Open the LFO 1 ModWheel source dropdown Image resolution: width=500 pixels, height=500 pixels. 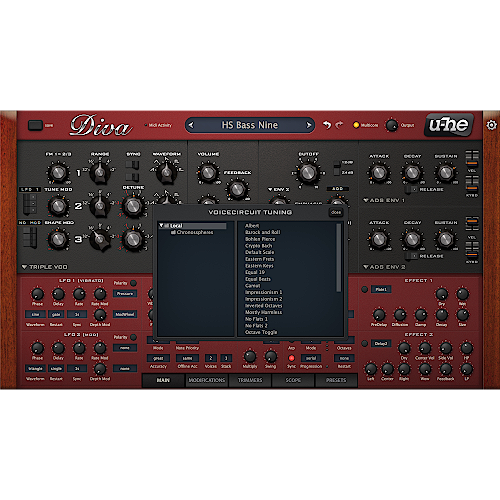(x=125, y=314)
